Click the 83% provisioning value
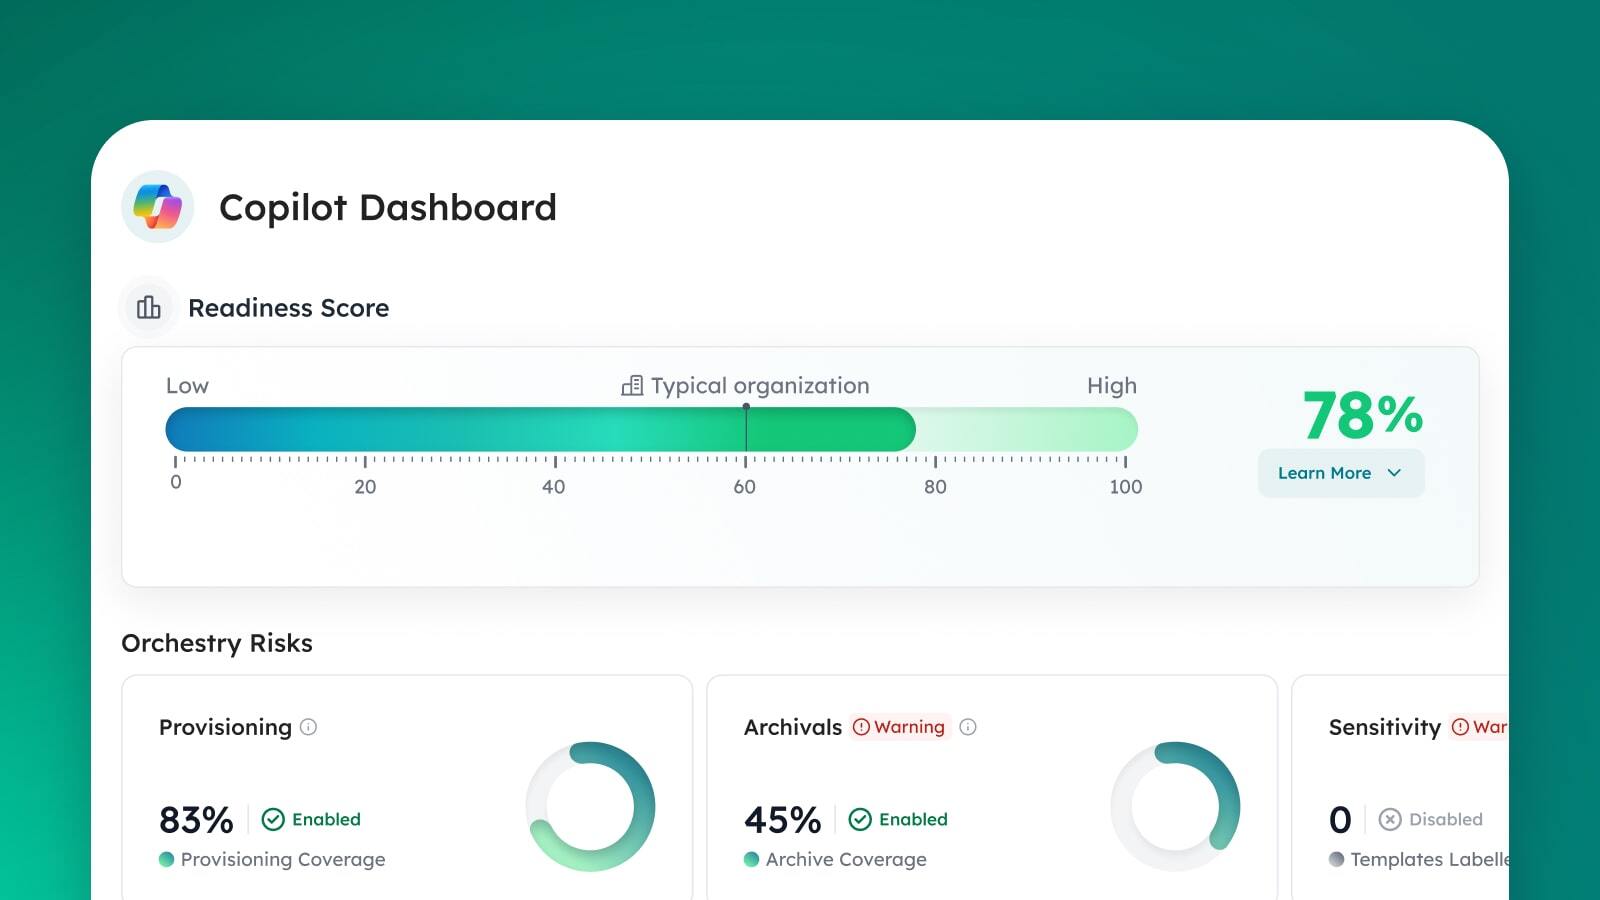Screen dimensions: 1600x900 196,820
